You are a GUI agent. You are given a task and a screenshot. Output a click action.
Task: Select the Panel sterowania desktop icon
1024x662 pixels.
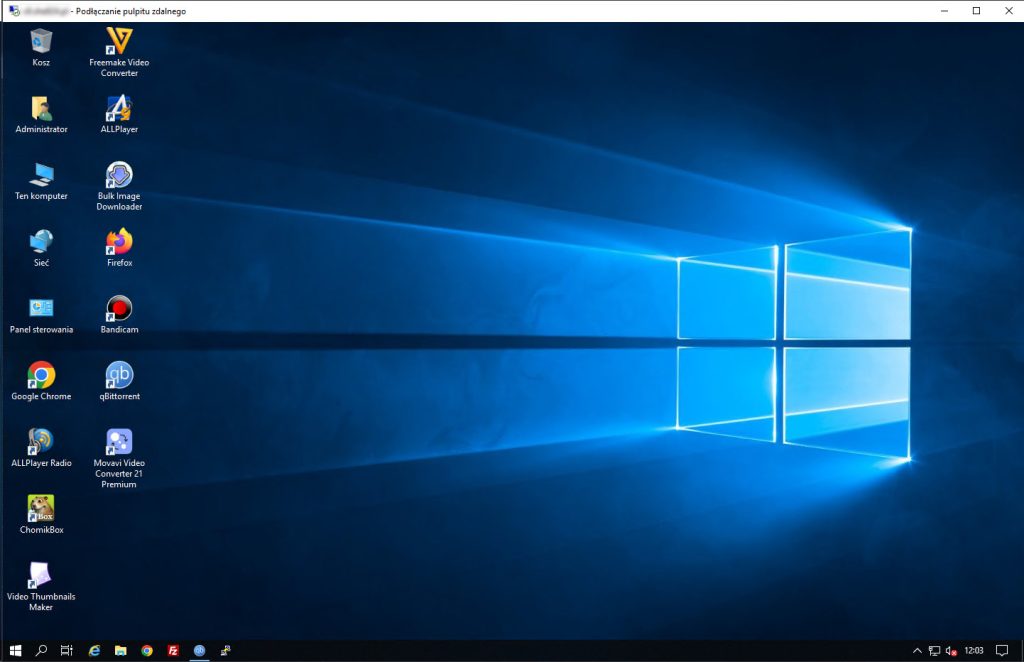(41, 309)
